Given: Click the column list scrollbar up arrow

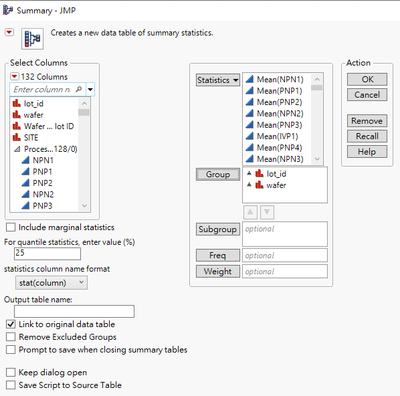Looking at the screenshot, I should (x=84, y=103).
